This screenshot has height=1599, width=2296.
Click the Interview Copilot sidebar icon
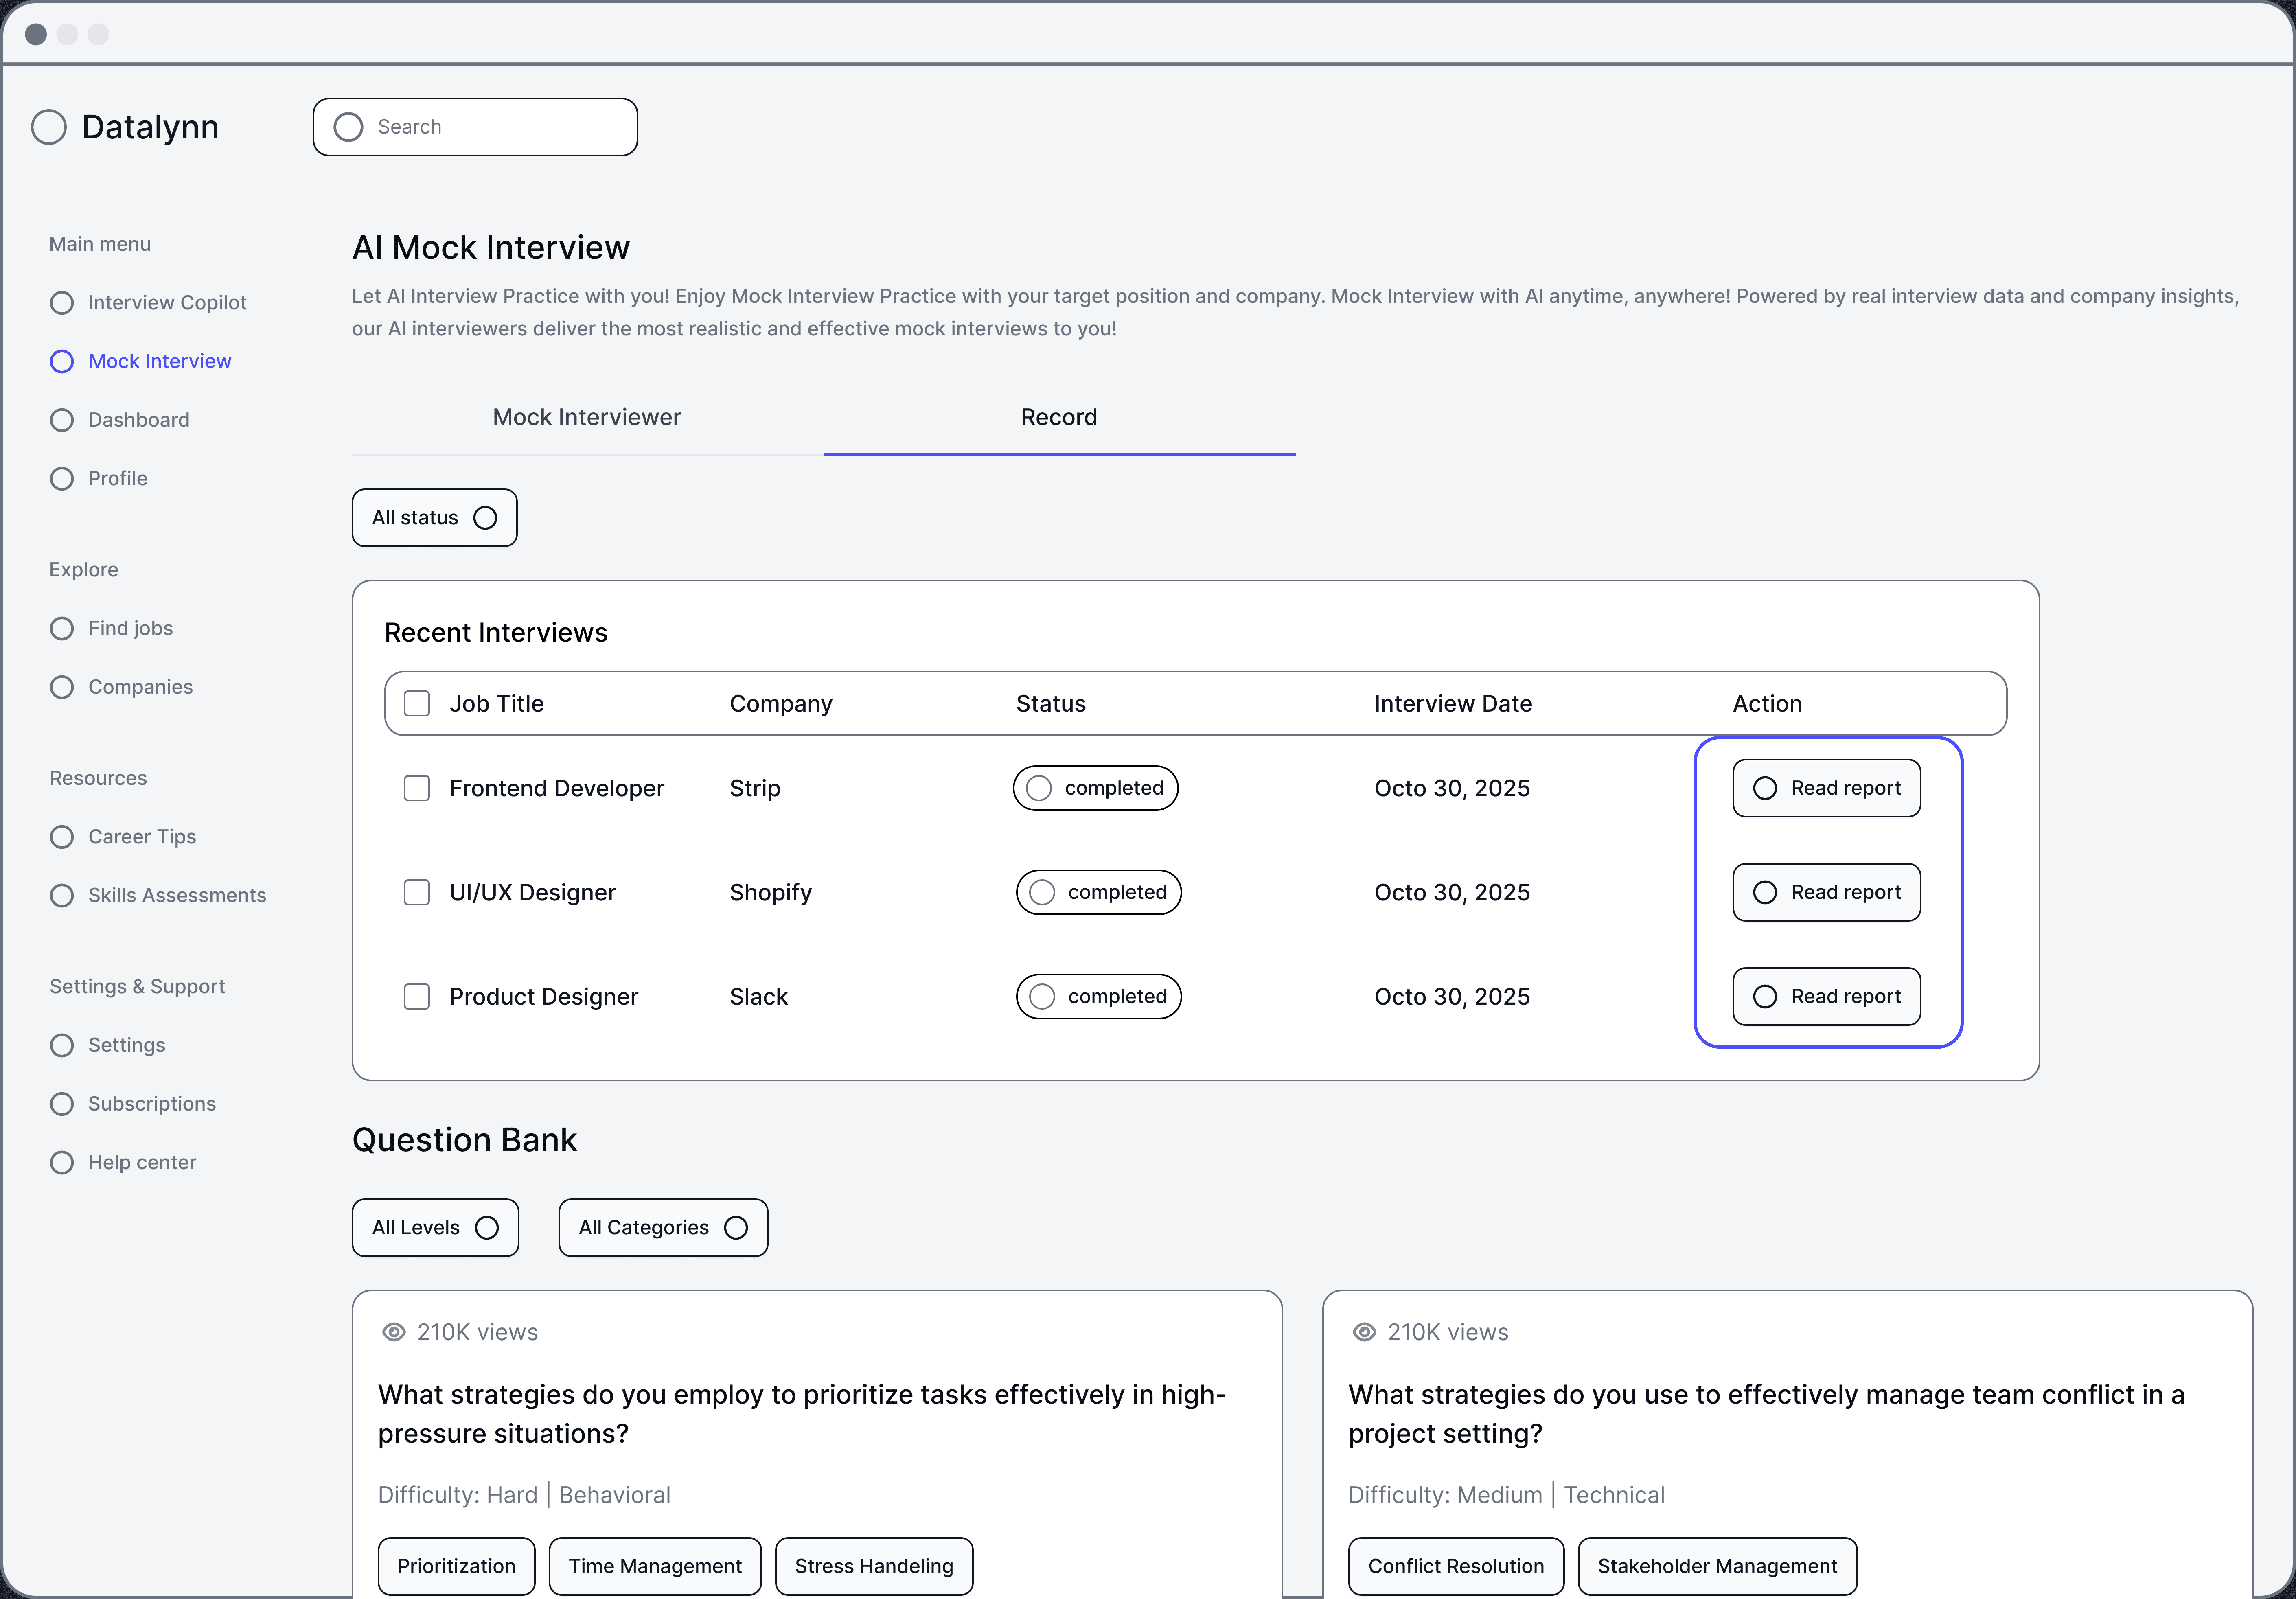[x=62, y=303]
